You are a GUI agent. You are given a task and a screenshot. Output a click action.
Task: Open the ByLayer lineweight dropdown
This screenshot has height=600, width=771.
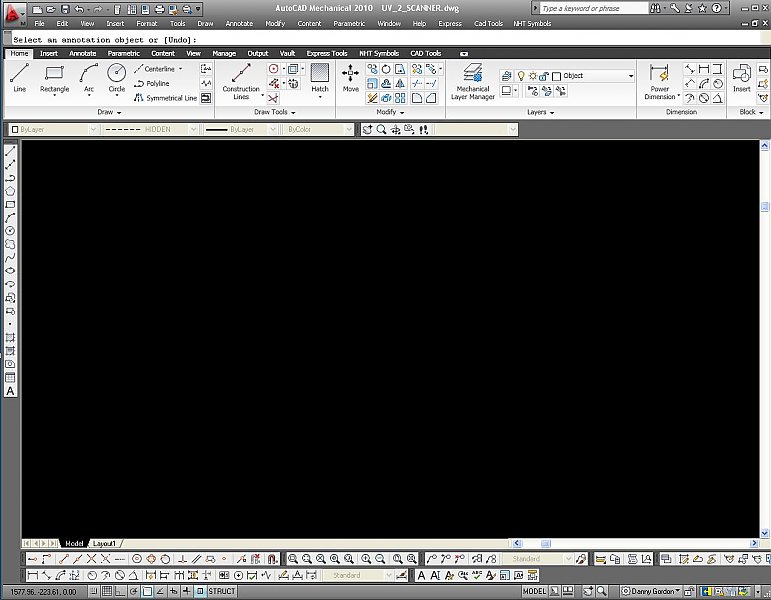(273, 129)
